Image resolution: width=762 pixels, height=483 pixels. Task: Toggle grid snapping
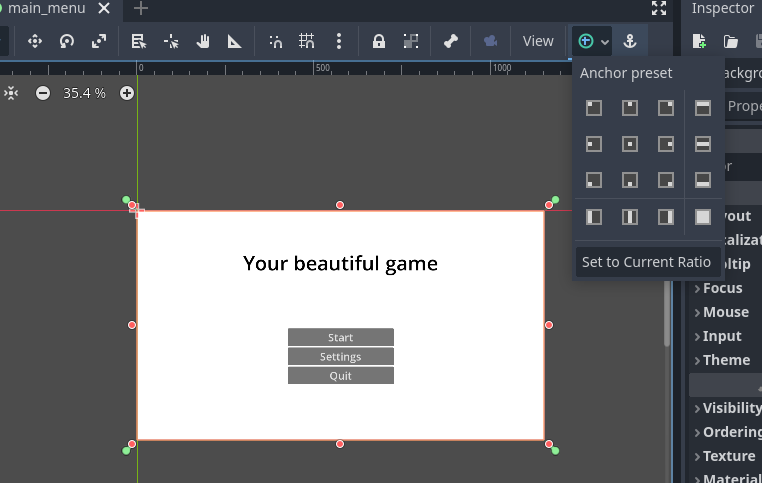[x=307, y=41]
